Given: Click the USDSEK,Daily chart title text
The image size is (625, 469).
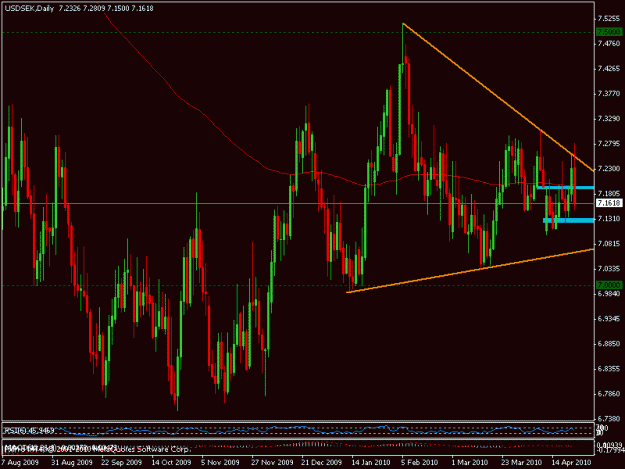Looking at the screenshot, I should [29, 8].
